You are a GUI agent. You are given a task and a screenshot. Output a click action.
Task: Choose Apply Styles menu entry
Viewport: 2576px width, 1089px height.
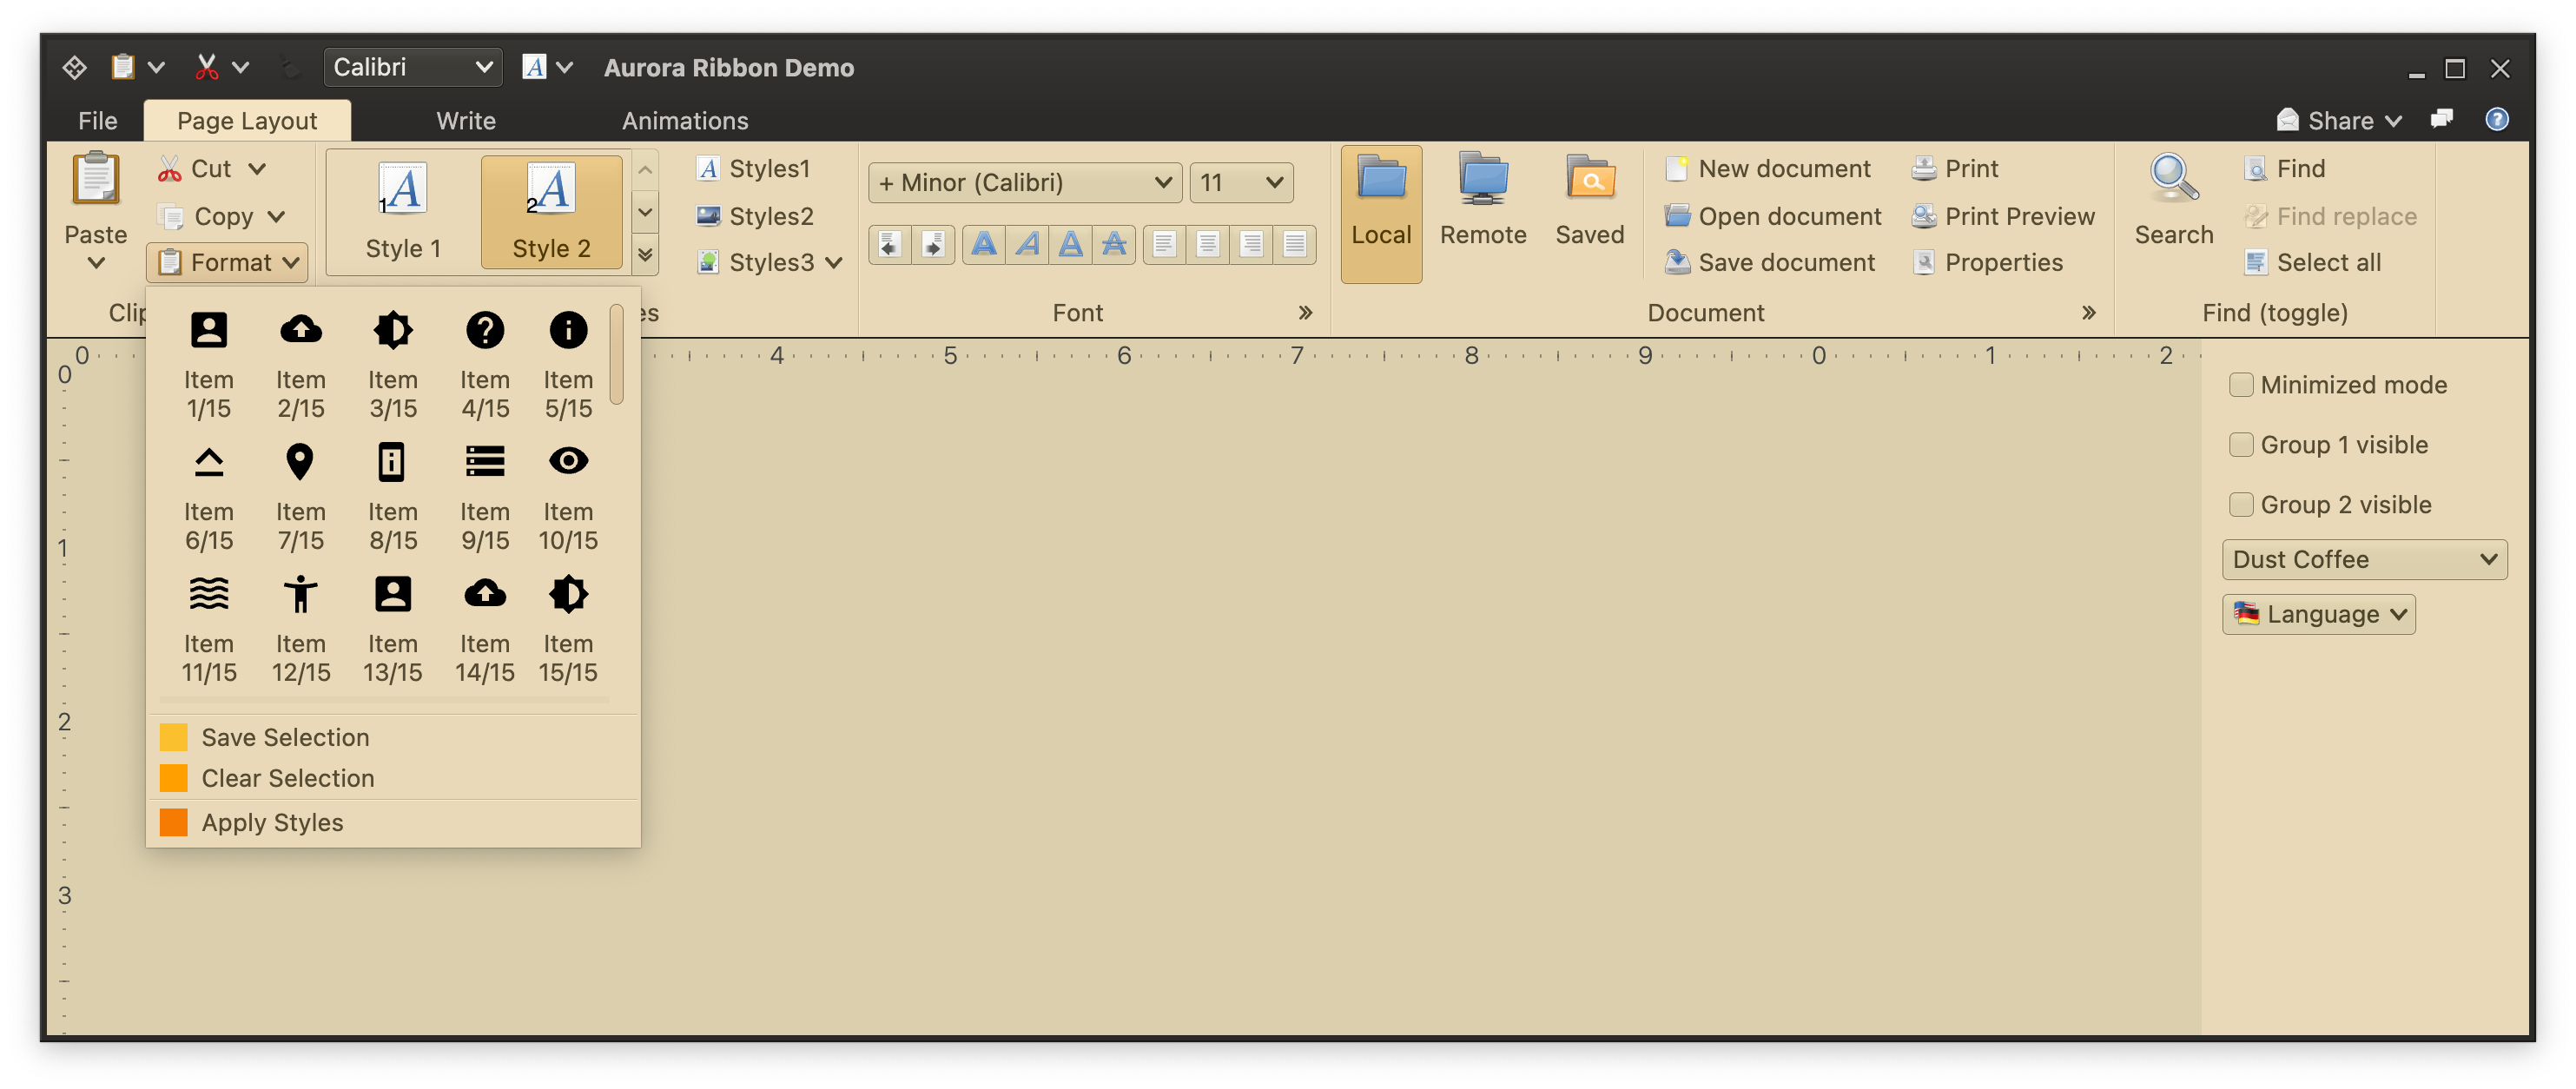tap(272, 823)
